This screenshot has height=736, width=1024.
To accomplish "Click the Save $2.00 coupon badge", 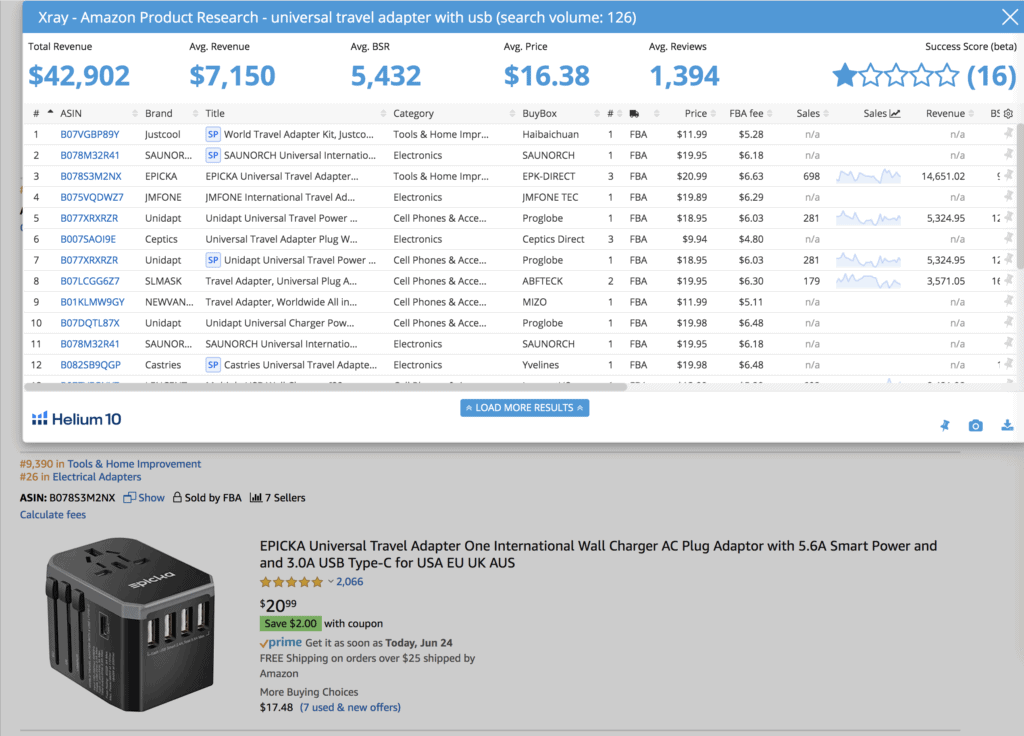I will [x=290, y=624].
